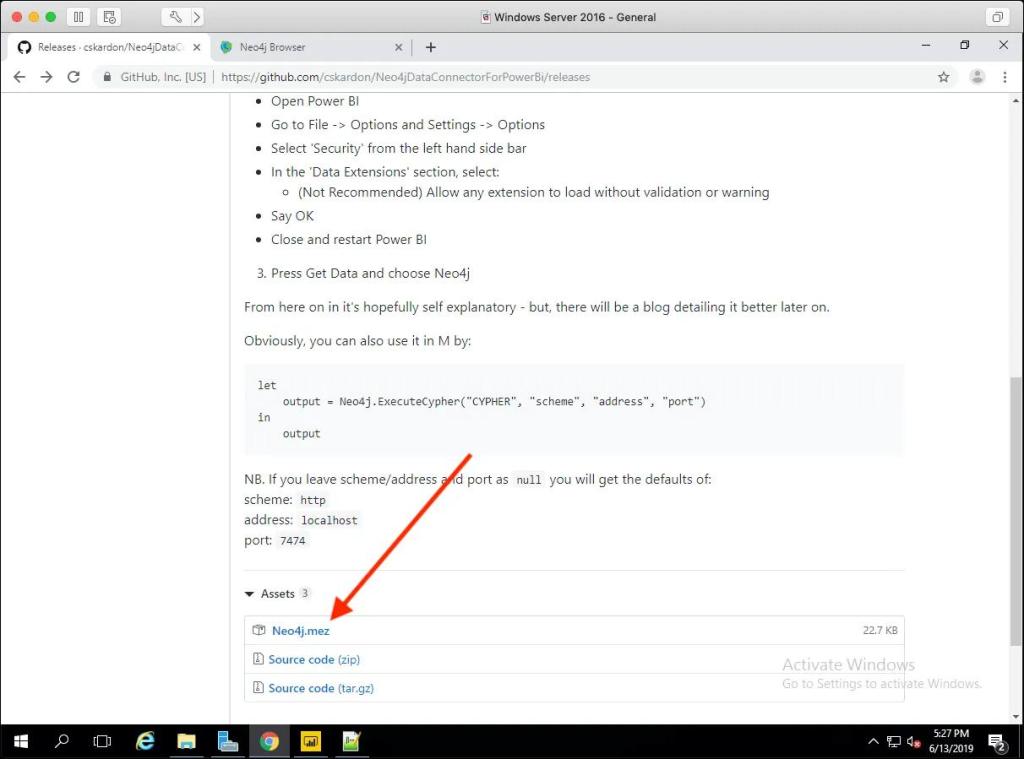The height and width of the screenshot is (759, 1024).
Task: Switch to Chrome in the taskbar
Action: tap(269, 741)
